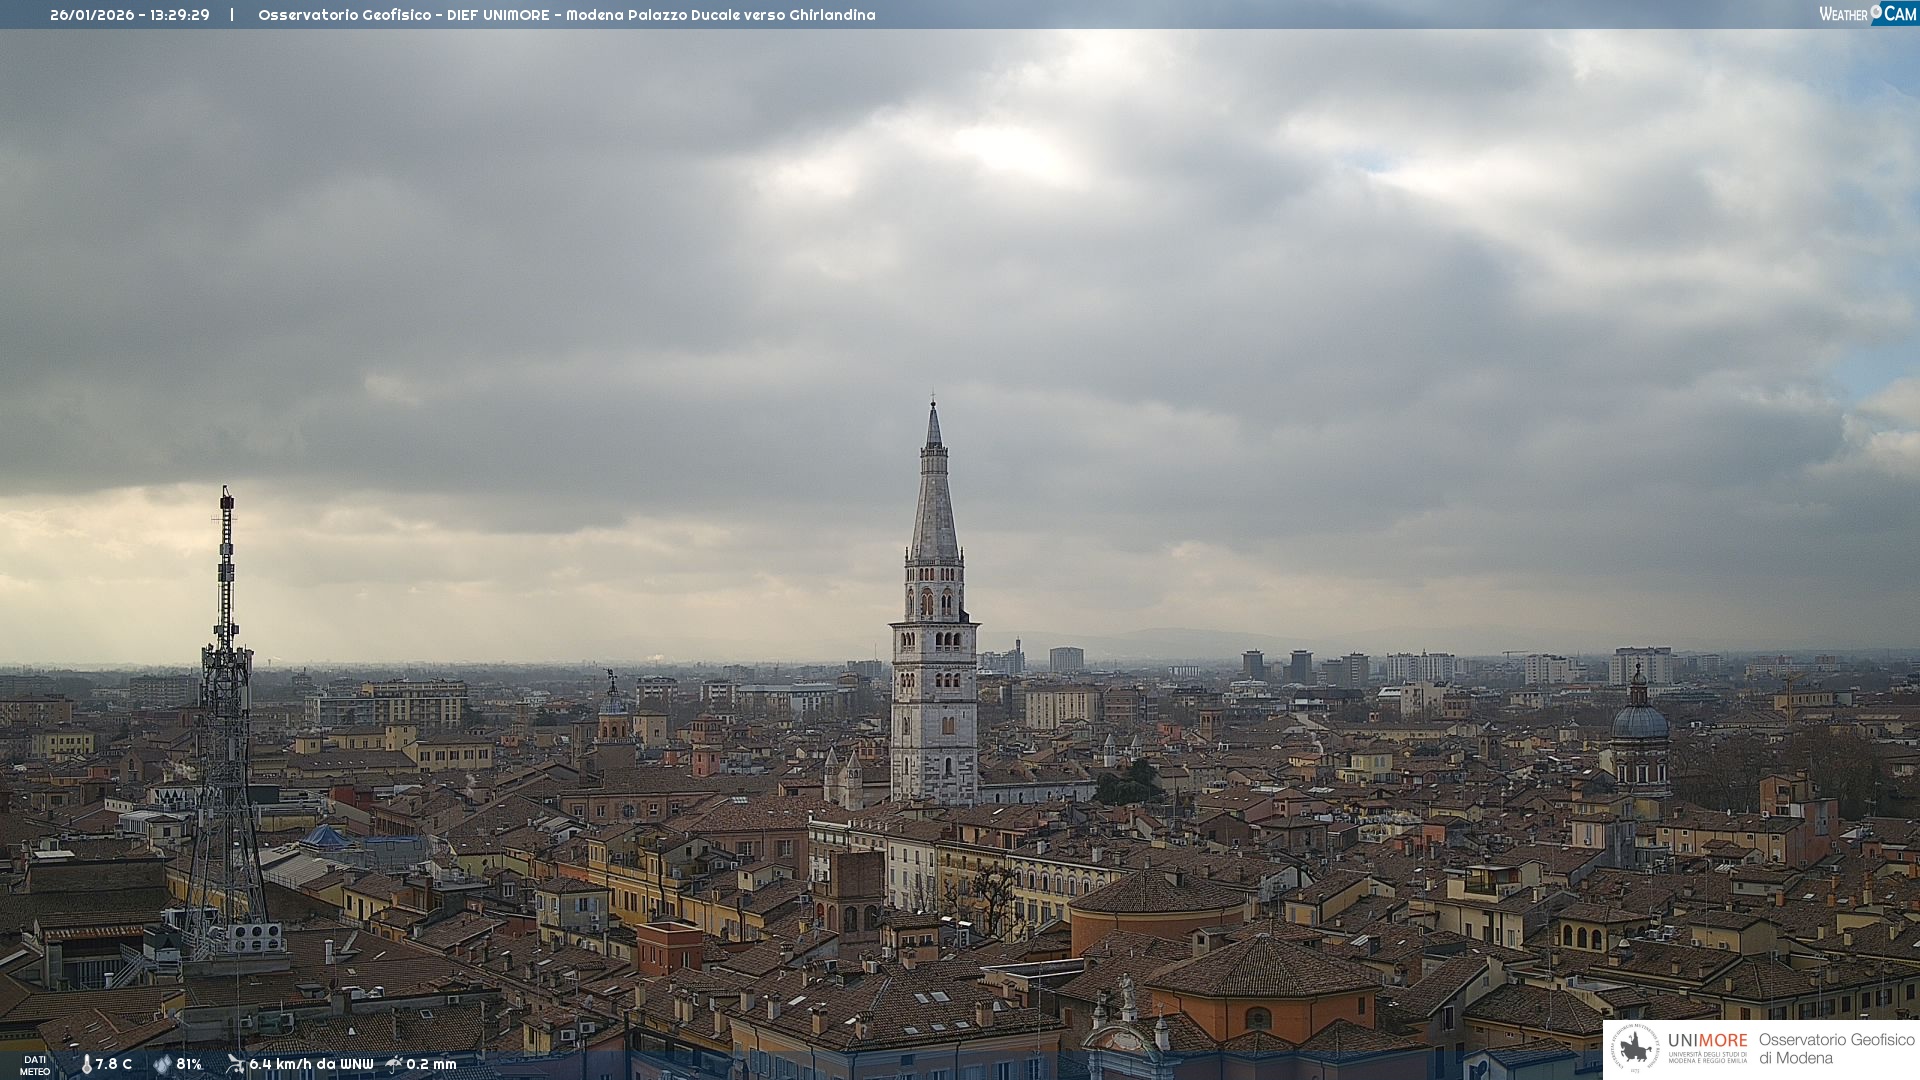
Task: Click the wind anemometer icon
Action: [235, 1064]
